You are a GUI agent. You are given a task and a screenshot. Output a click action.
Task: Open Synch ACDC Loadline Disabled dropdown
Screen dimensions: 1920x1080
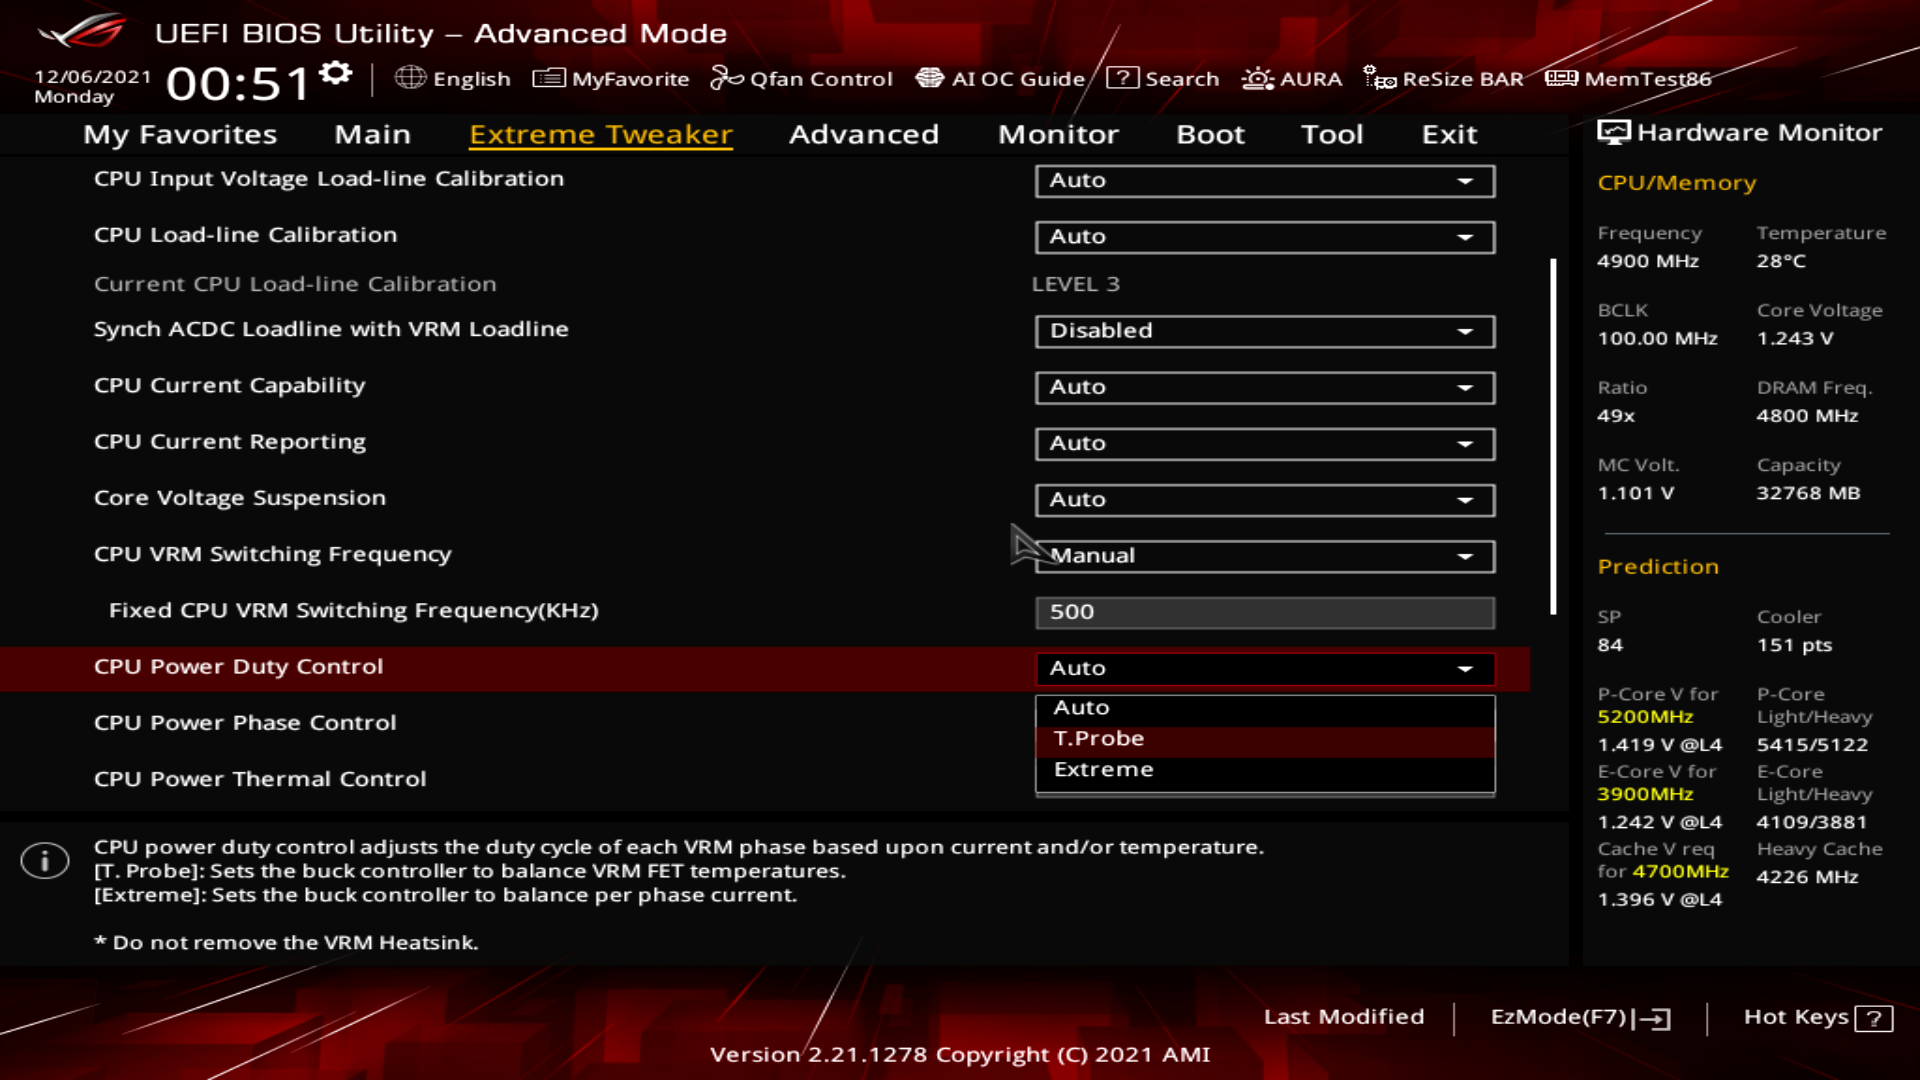point(1264,331)
